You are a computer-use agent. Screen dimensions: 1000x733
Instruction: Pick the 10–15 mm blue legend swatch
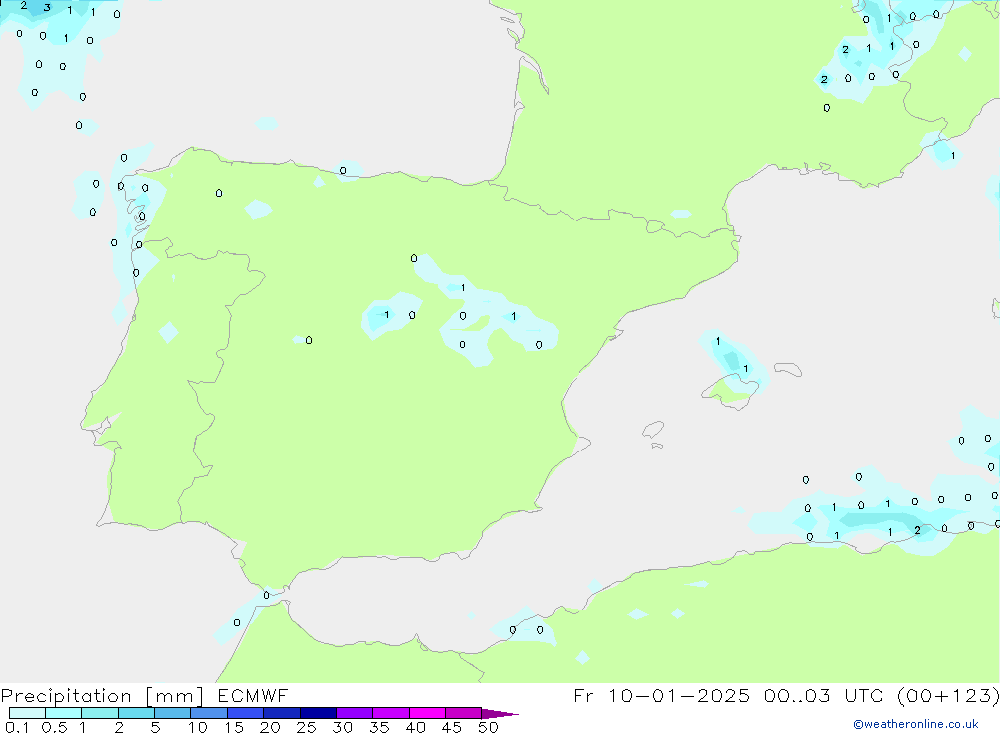(209, 713)
